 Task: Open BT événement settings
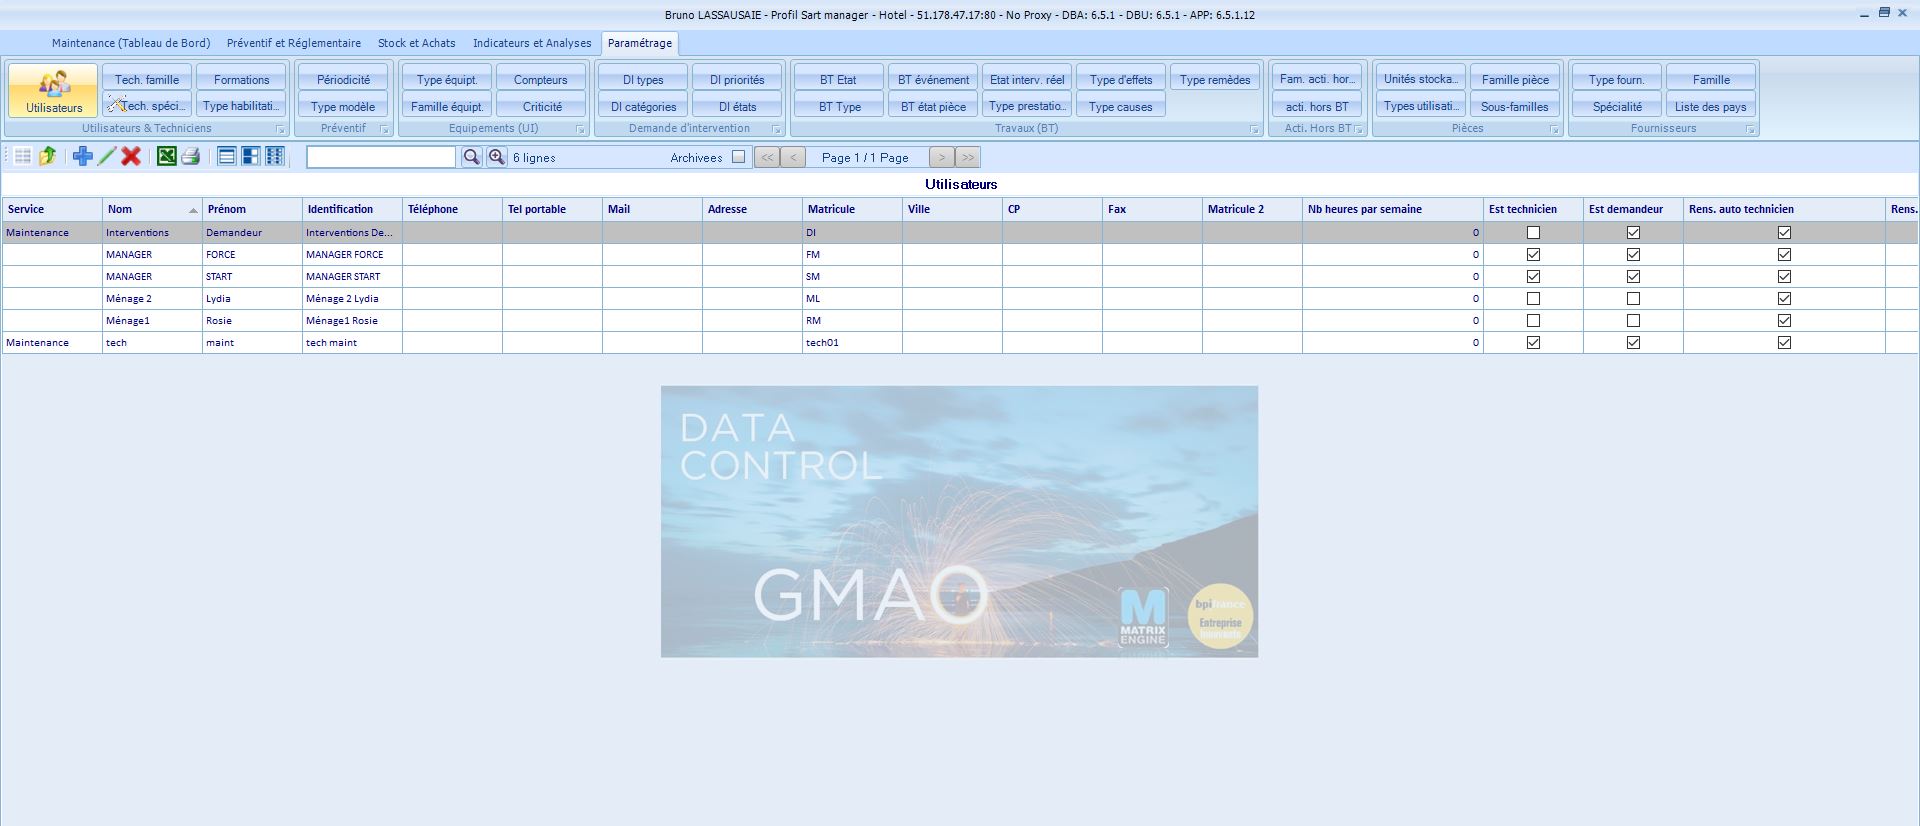pos(933,79)
